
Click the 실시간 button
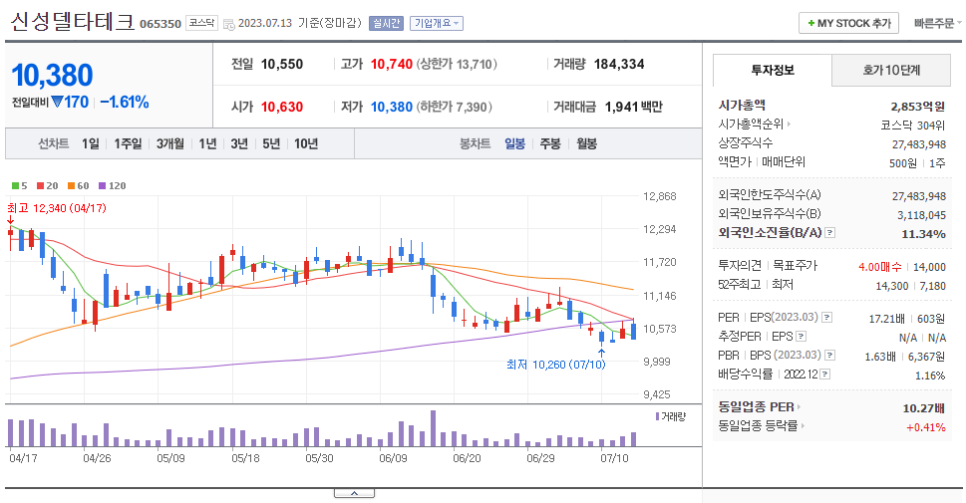pos(386,23)
